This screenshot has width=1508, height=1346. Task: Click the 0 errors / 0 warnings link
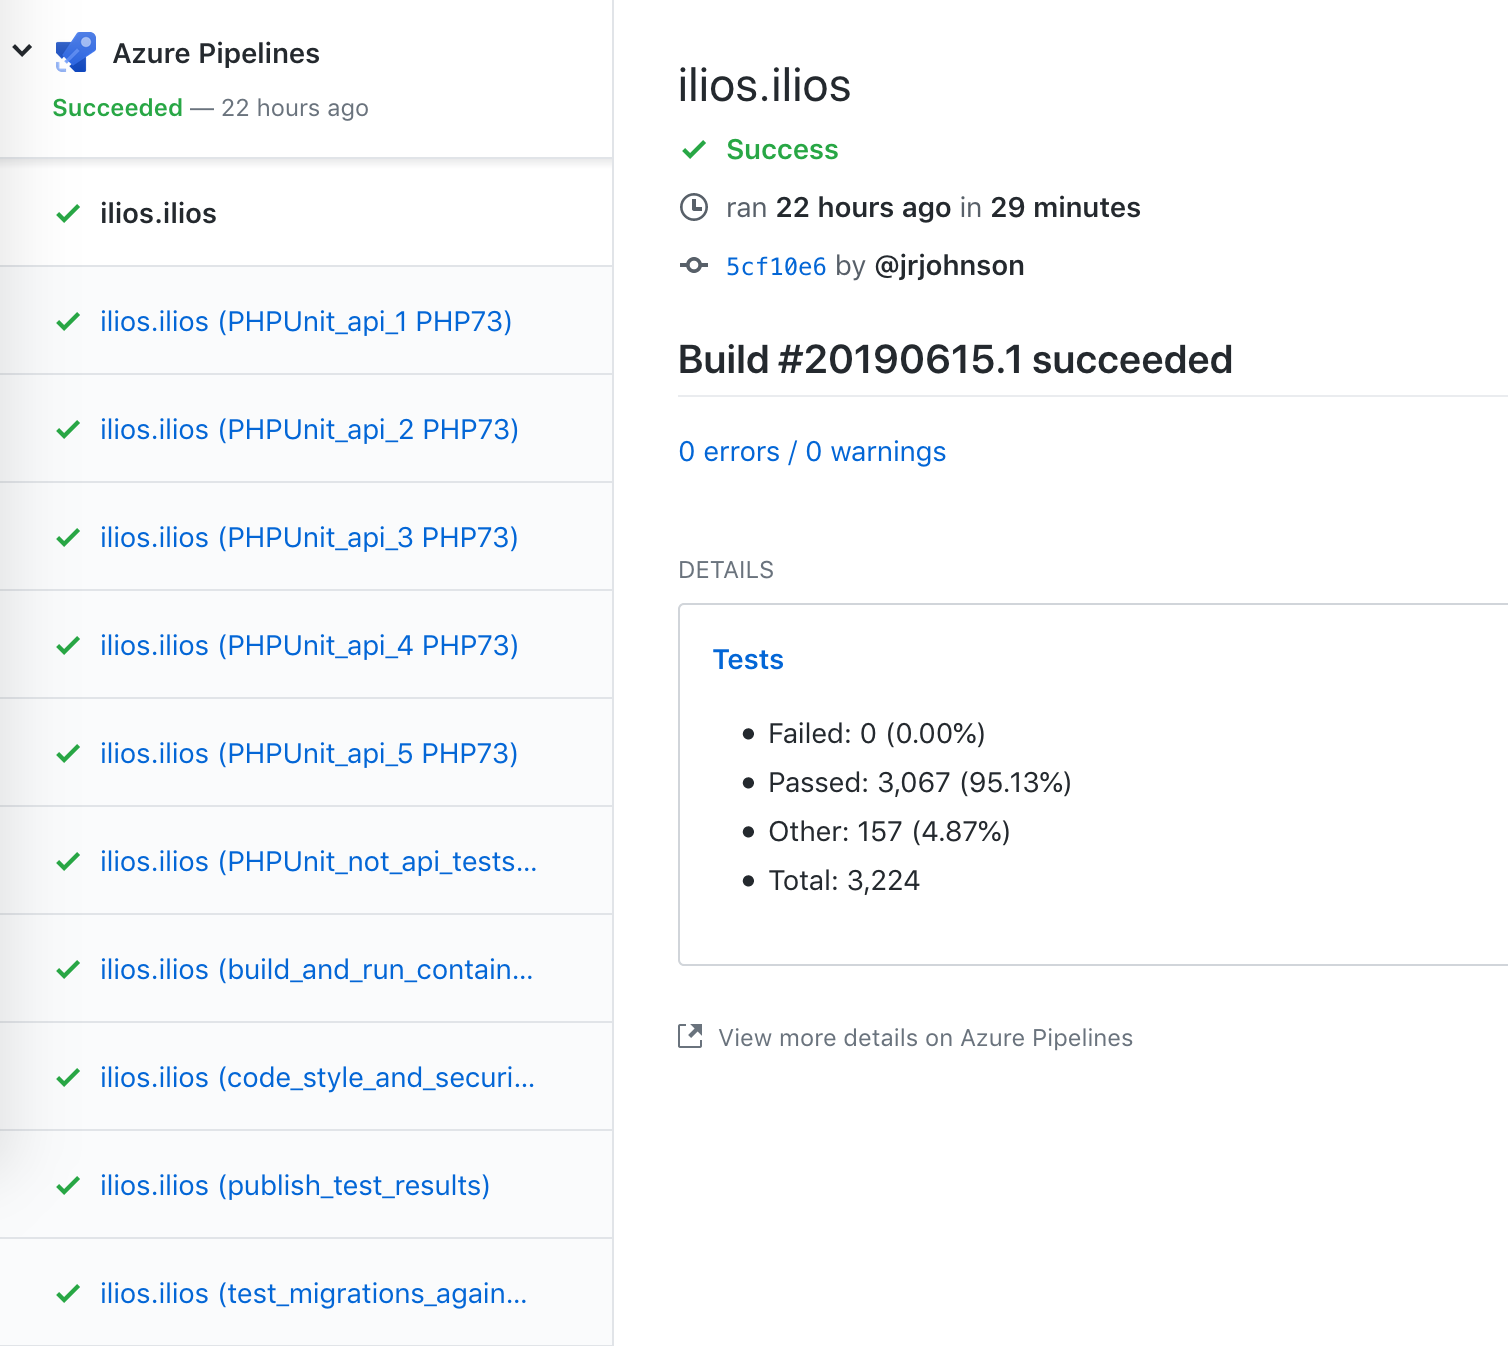click(812, 451)
